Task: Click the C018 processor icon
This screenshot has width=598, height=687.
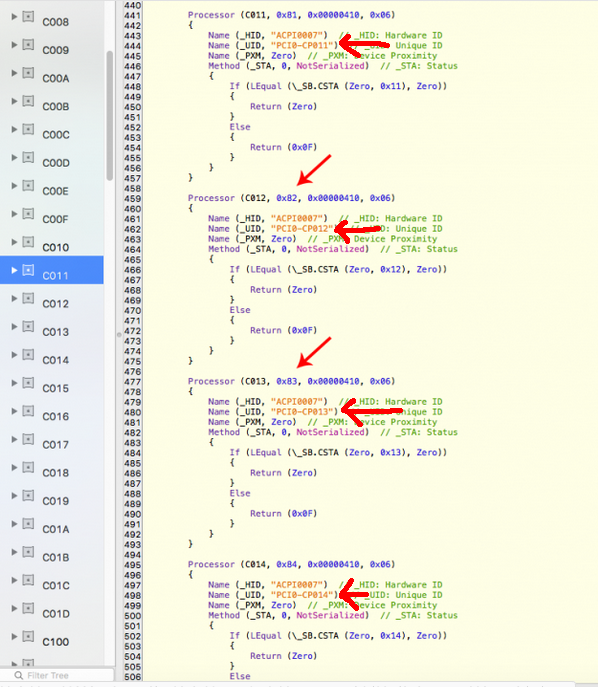Action: (x=28, y=467)
